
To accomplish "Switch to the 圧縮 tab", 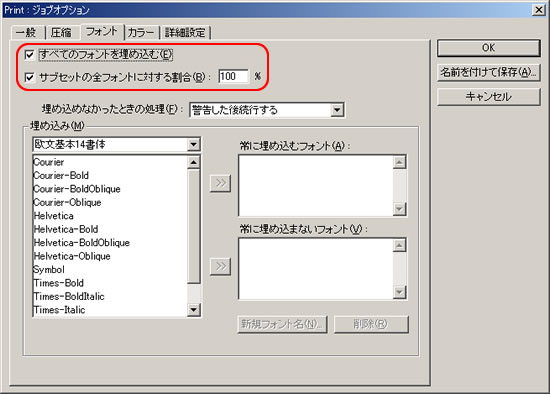I will click(x=61, y=33).
